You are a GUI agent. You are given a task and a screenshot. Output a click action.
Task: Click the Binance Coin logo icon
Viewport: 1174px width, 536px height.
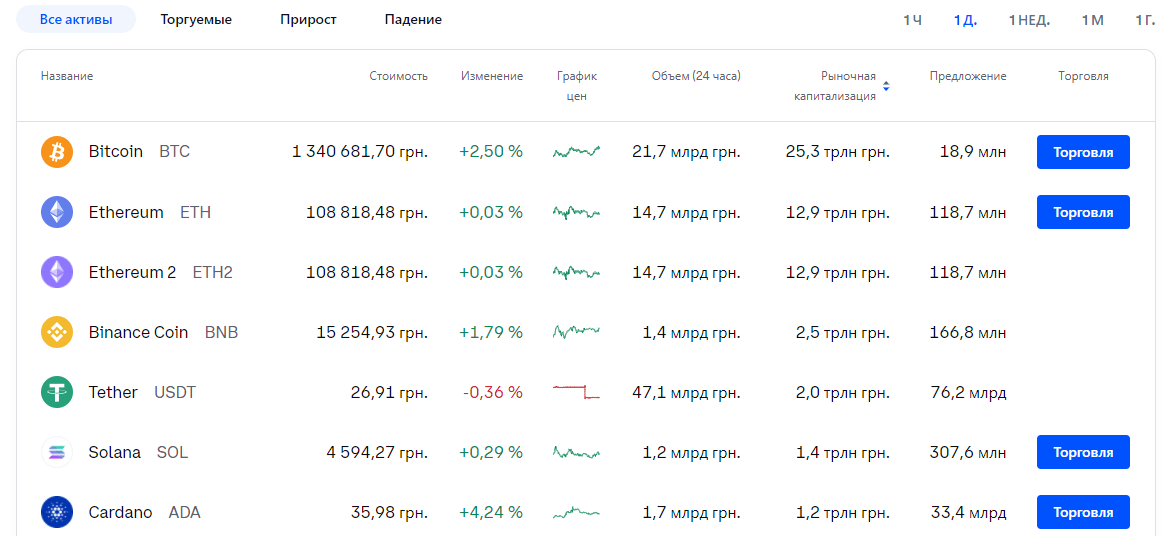point(57,332)
